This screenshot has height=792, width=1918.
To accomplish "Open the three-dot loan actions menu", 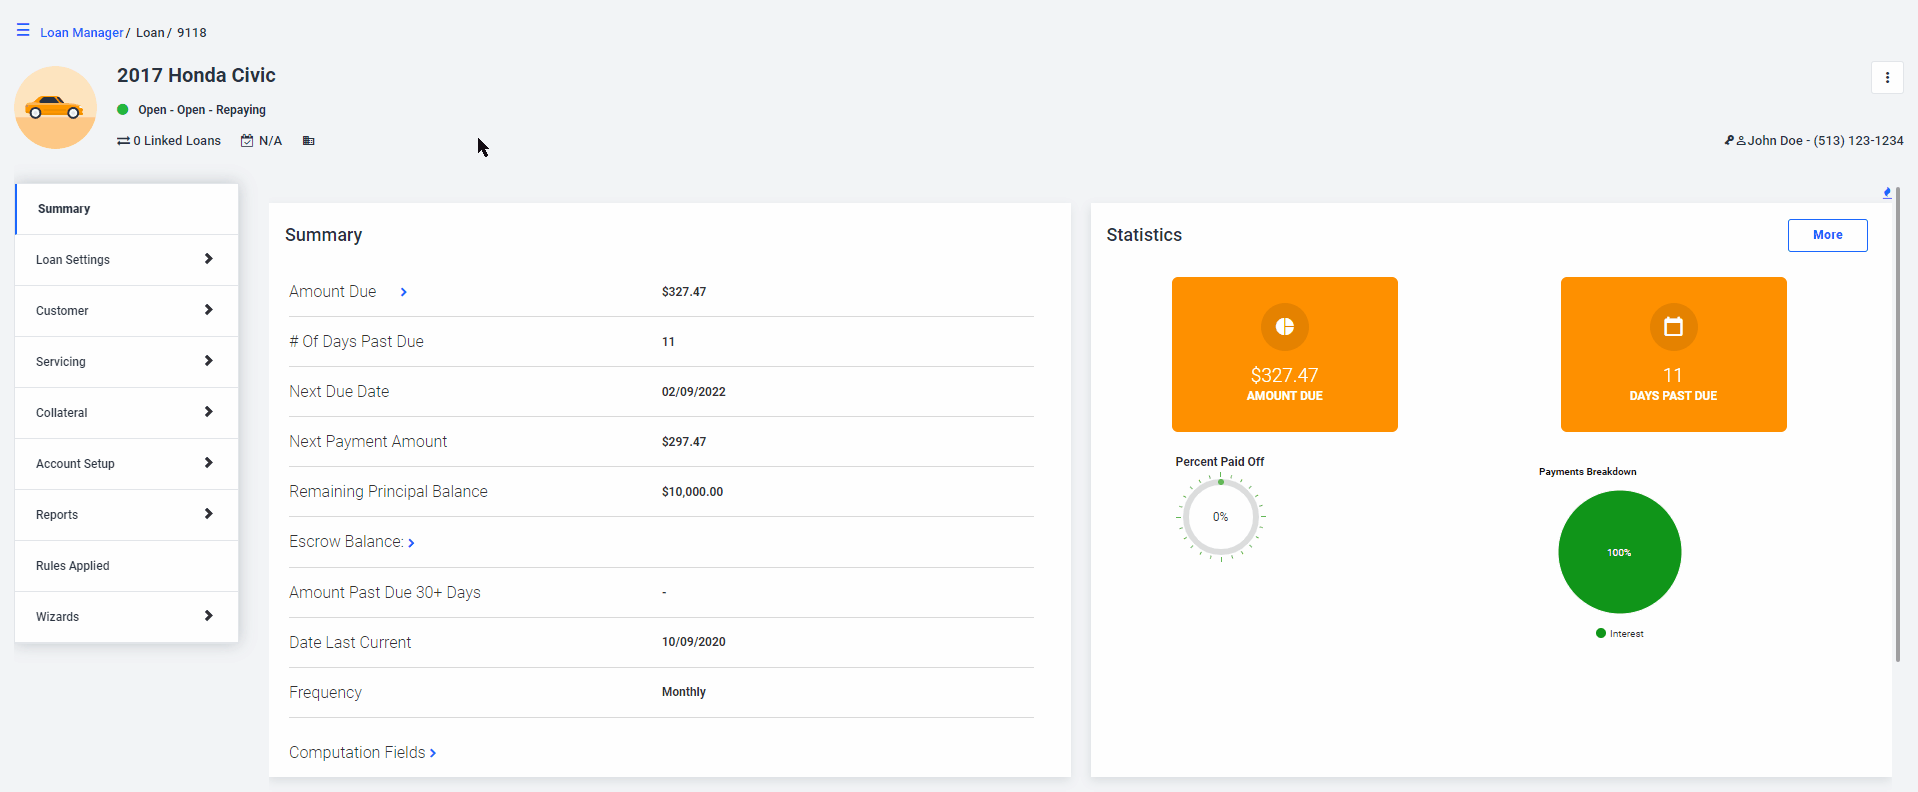I will click(1887, 77).
